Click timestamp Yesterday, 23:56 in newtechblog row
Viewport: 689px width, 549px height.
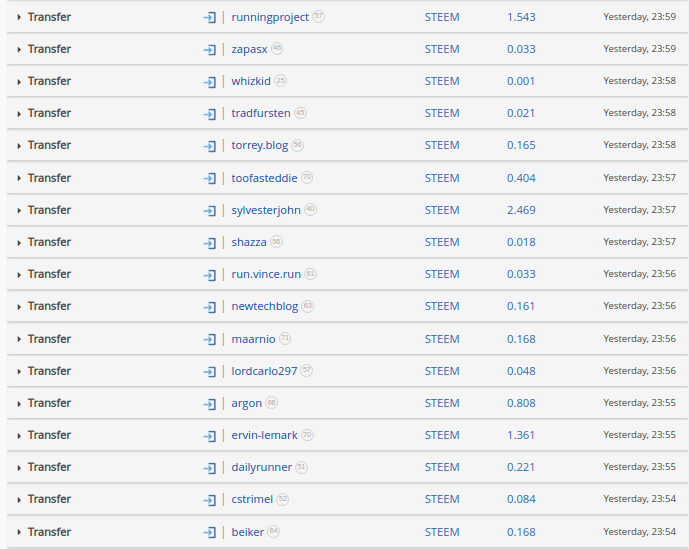pyautogui.click(x=639, y=305)
